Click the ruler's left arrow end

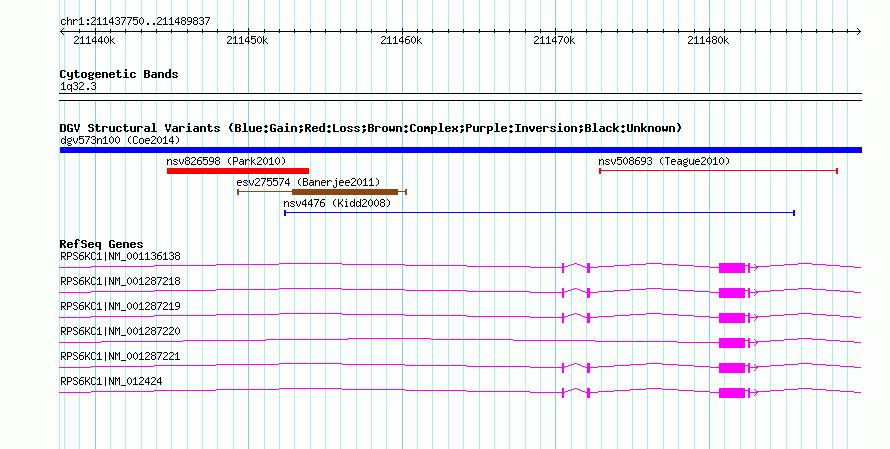(x=62, y=32)
